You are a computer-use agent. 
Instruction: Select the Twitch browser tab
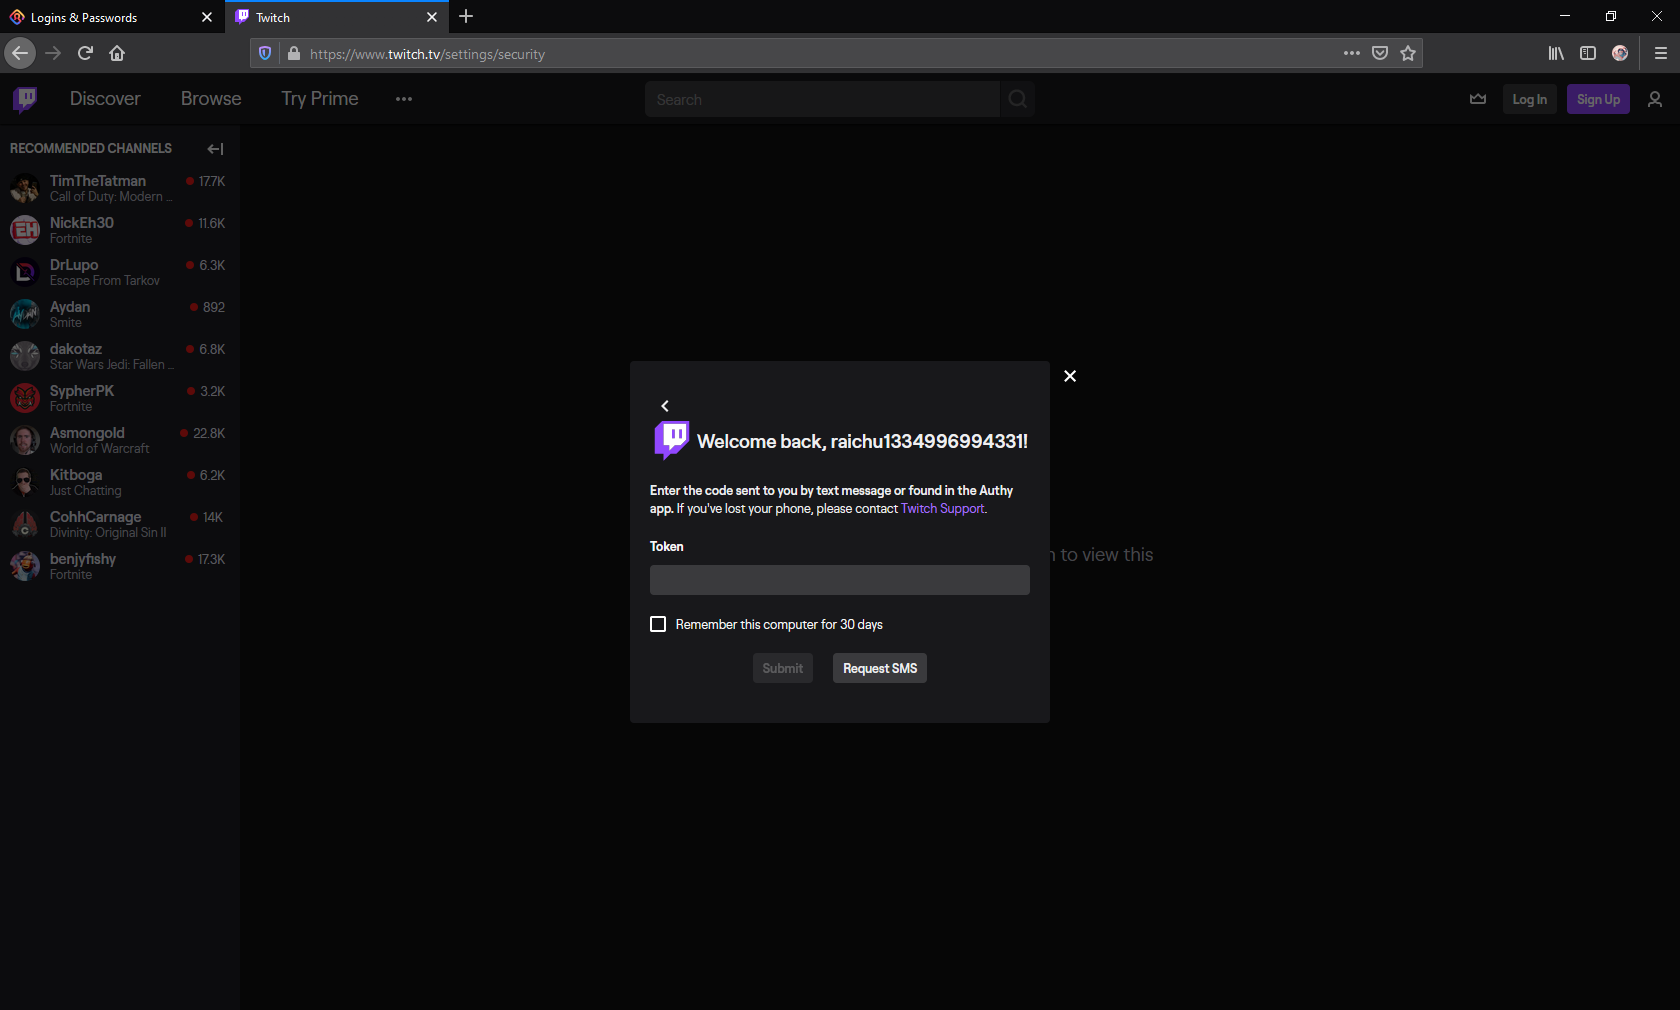click(337, 17)
